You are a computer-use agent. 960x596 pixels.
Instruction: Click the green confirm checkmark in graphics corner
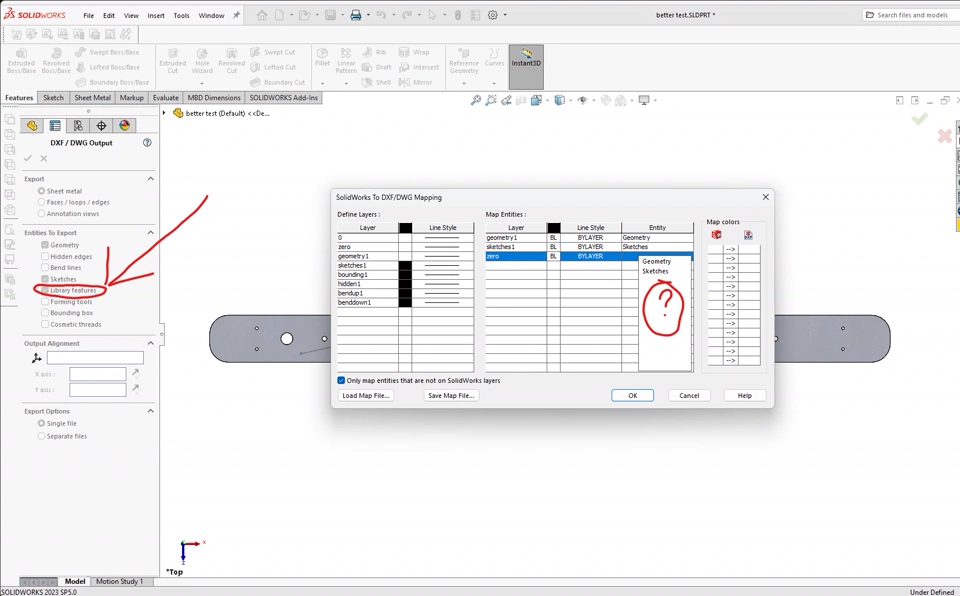(920, 119)
